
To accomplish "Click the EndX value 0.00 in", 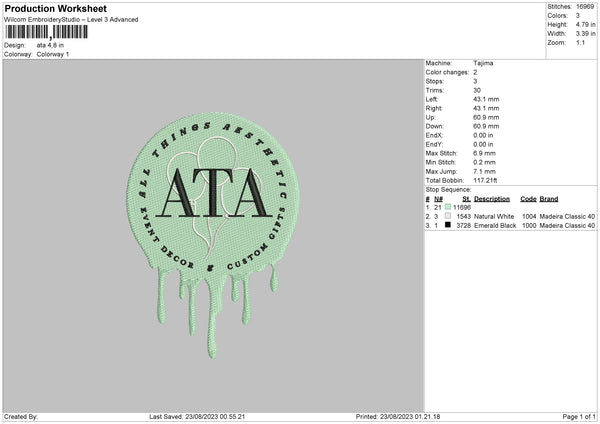I will pos(483,135).
